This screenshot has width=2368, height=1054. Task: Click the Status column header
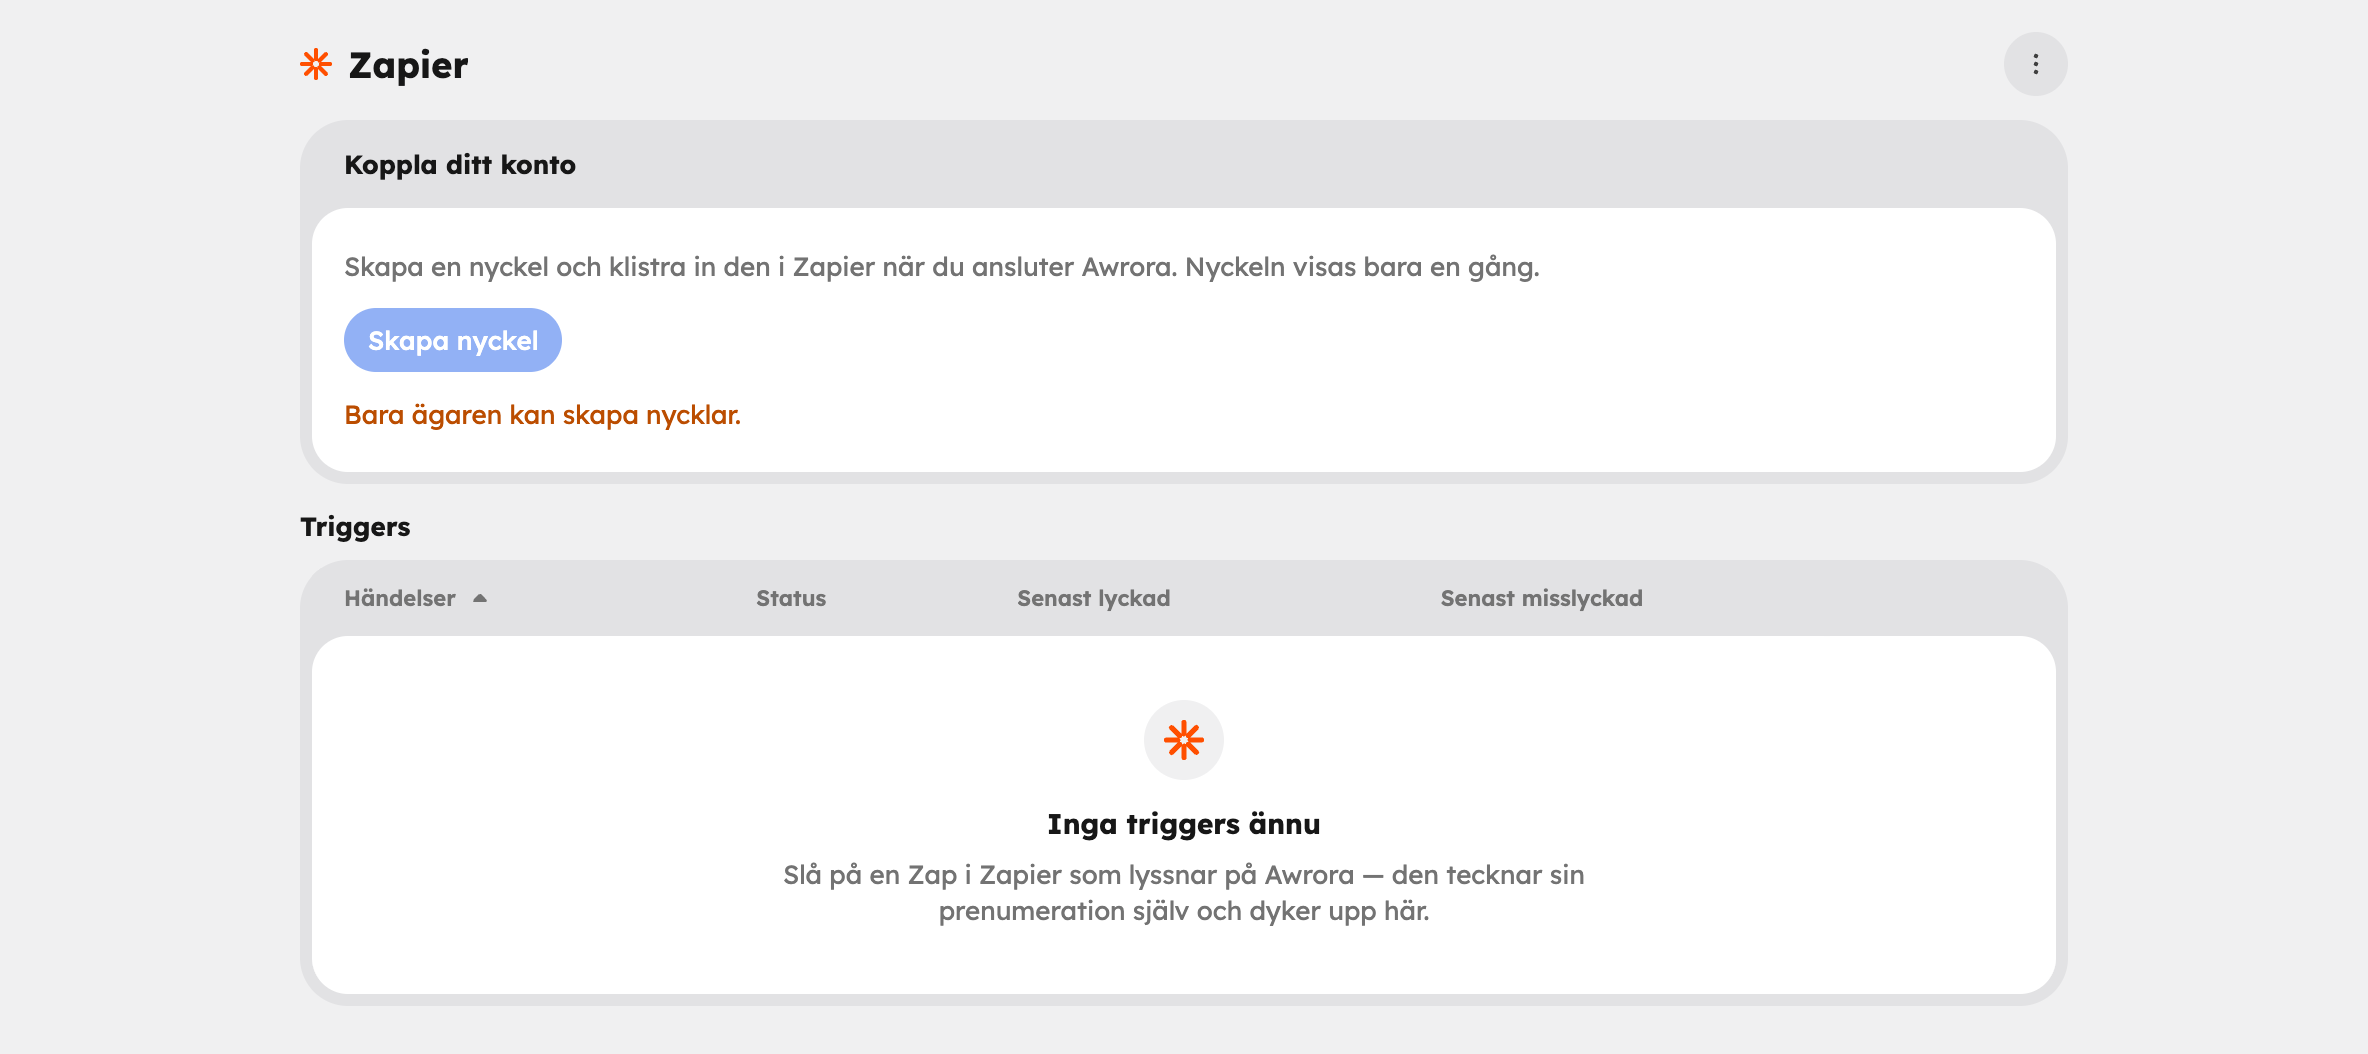click(791, 598)
